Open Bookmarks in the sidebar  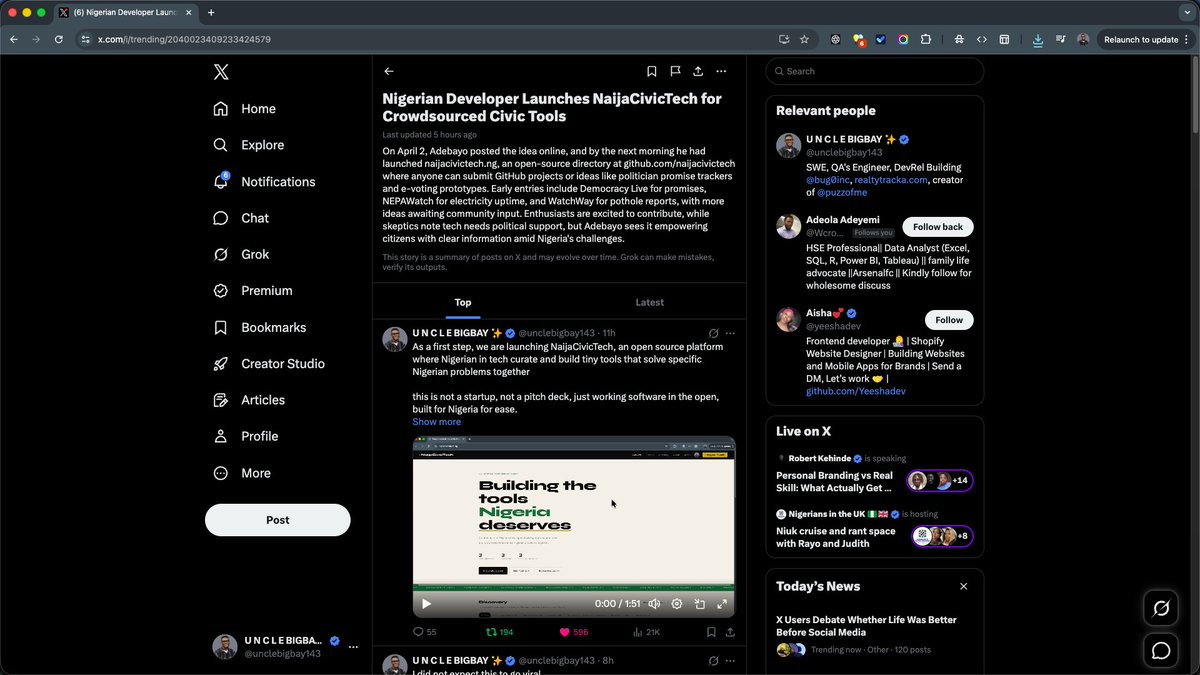[x=260, y=327]
